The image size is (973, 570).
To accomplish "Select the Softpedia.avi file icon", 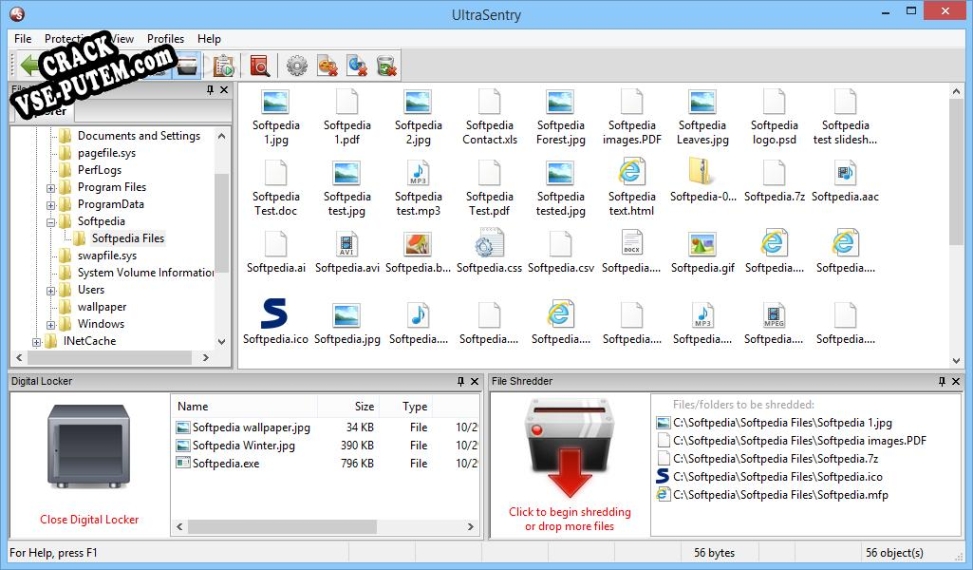I will 347,244.
